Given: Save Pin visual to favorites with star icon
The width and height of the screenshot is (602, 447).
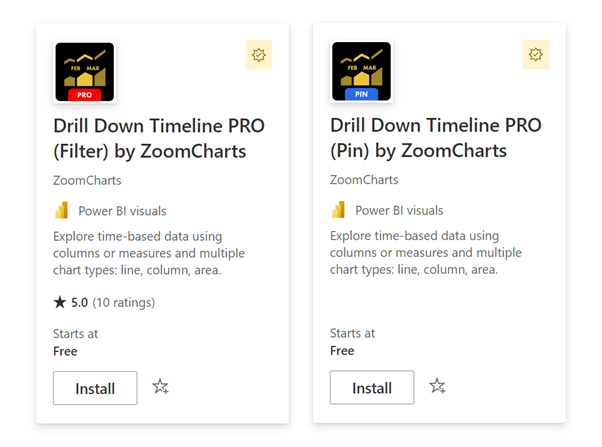Looking at the screenshot, I should [x=437, y=386].
